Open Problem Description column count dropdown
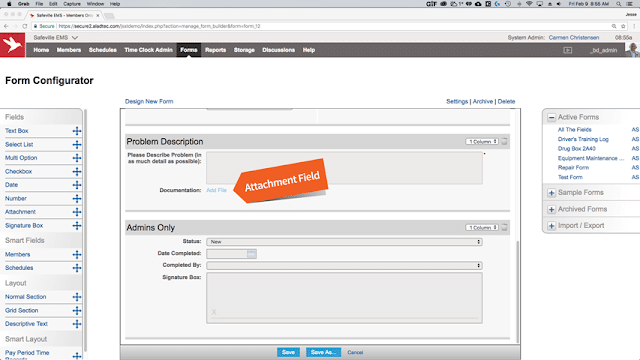Image resolution: width=640 pixels, height=360 pixels. tap(482, 141)
